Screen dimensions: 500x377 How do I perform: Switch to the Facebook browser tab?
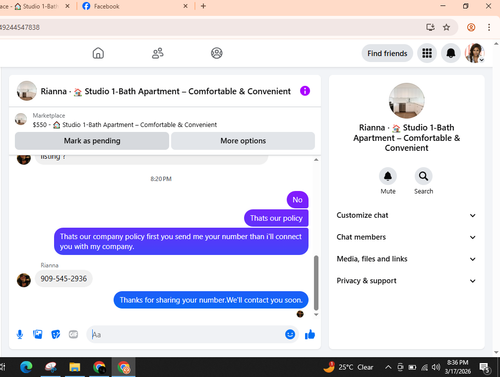click(x=133, y=6)
